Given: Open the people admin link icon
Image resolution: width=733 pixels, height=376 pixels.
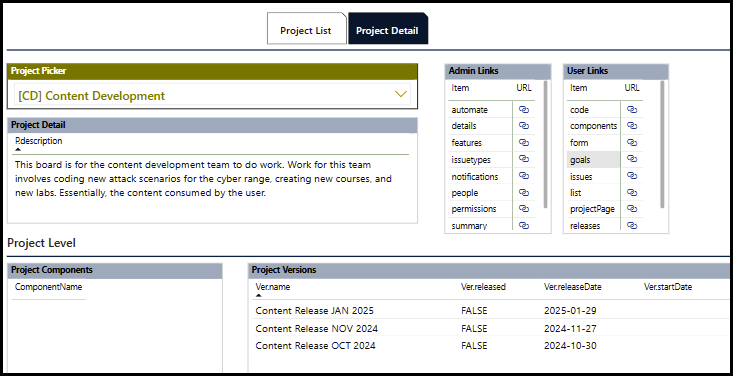Looking at the screenshot, I should tap(524, 193).
